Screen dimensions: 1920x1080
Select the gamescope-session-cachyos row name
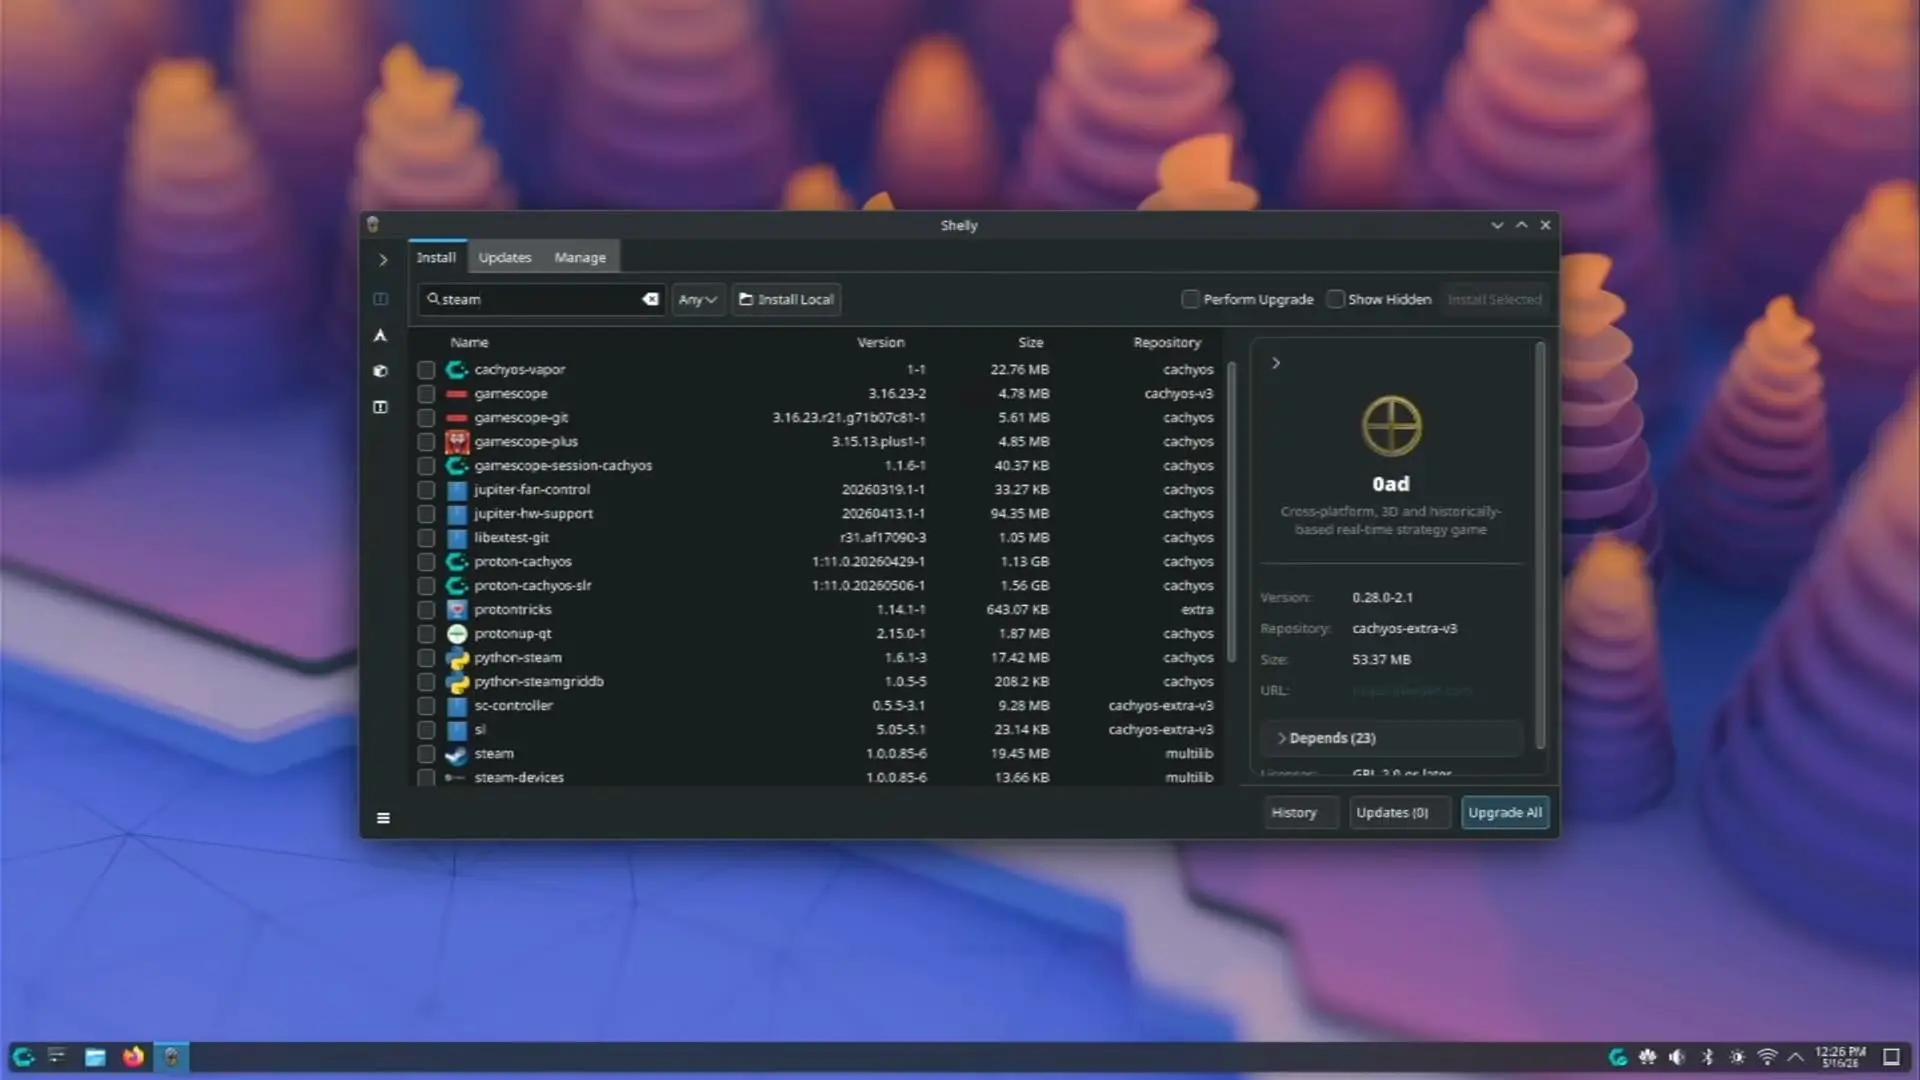tap(563, 466)
